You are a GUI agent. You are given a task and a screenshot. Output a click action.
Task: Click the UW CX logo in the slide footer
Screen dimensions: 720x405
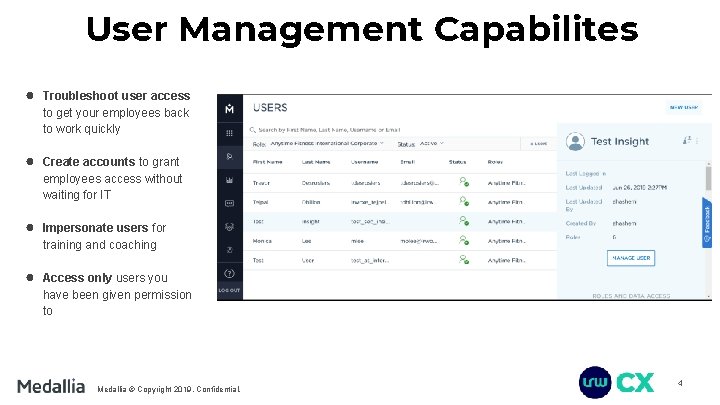coord(616,382)
